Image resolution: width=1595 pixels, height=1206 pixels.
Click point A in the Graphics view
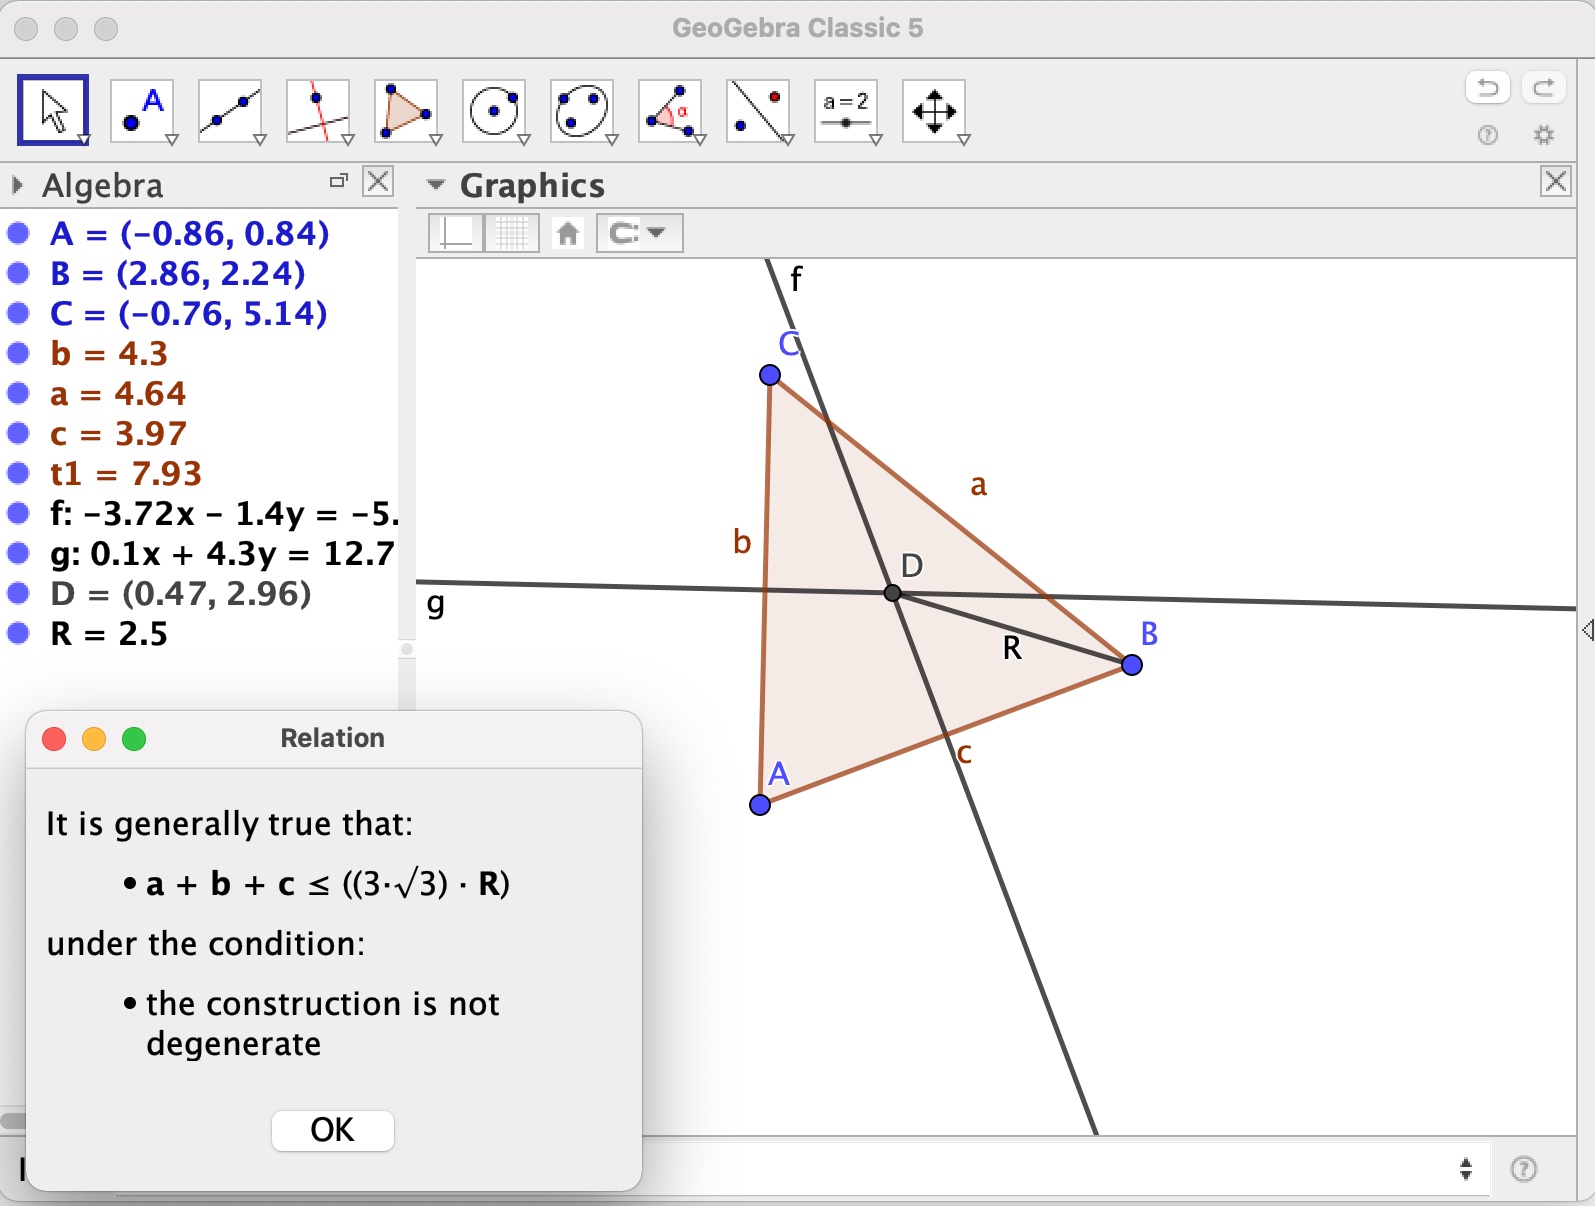point(760,805)
